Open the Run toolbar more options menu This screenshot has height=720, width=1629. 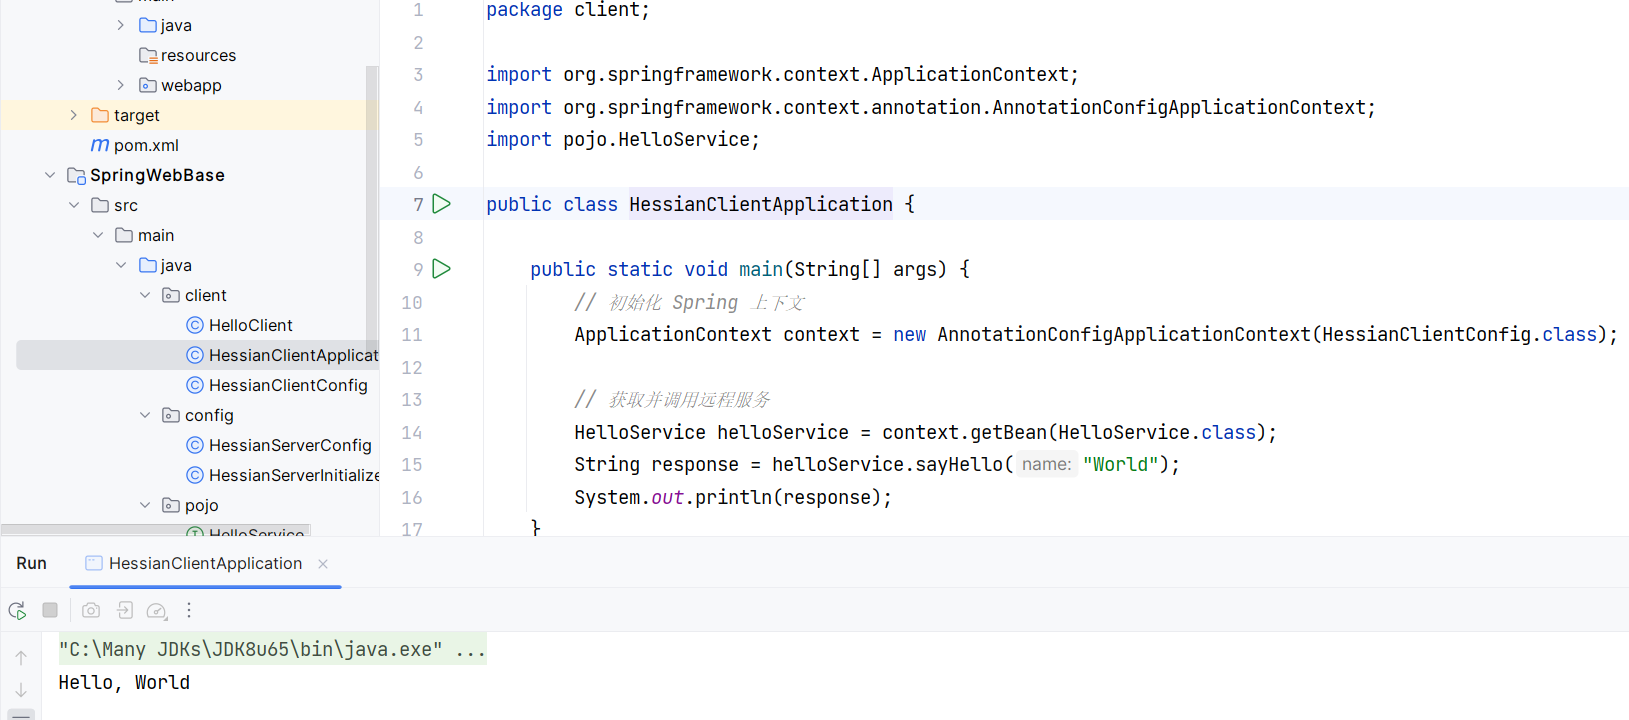click(189, 610)
